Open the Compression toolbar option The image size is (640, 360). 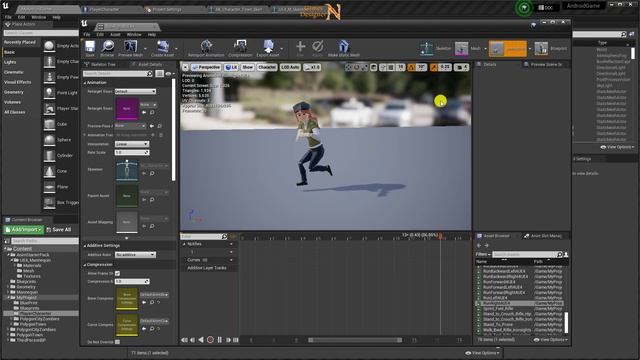(240, 48)
